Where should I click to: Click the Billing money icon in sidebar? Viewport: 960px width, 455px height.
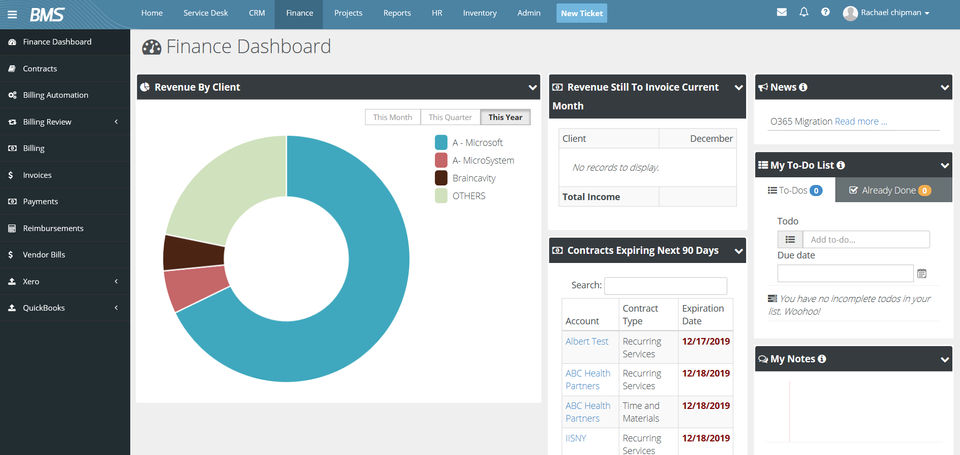(12, 148)
